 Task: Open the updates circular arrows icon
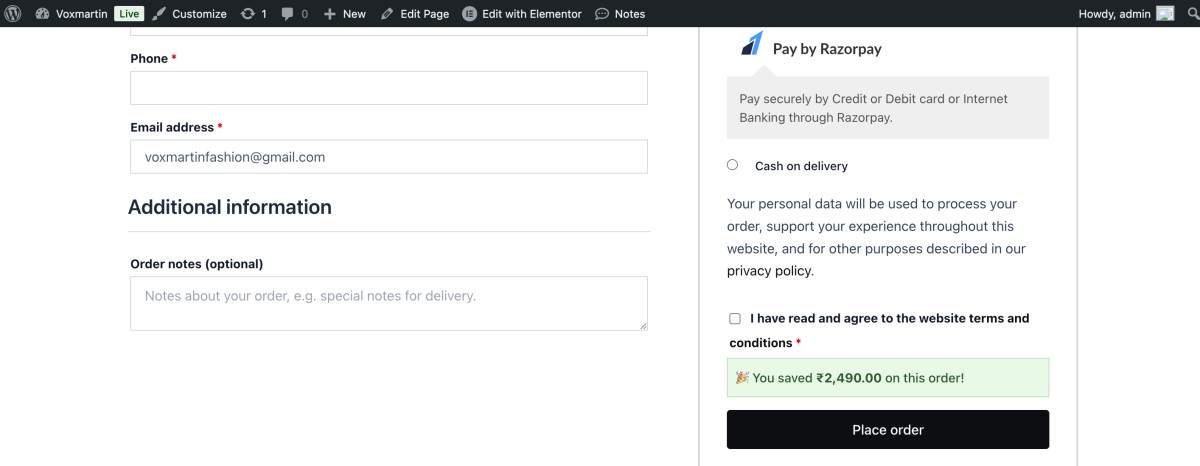pos(248,14)
